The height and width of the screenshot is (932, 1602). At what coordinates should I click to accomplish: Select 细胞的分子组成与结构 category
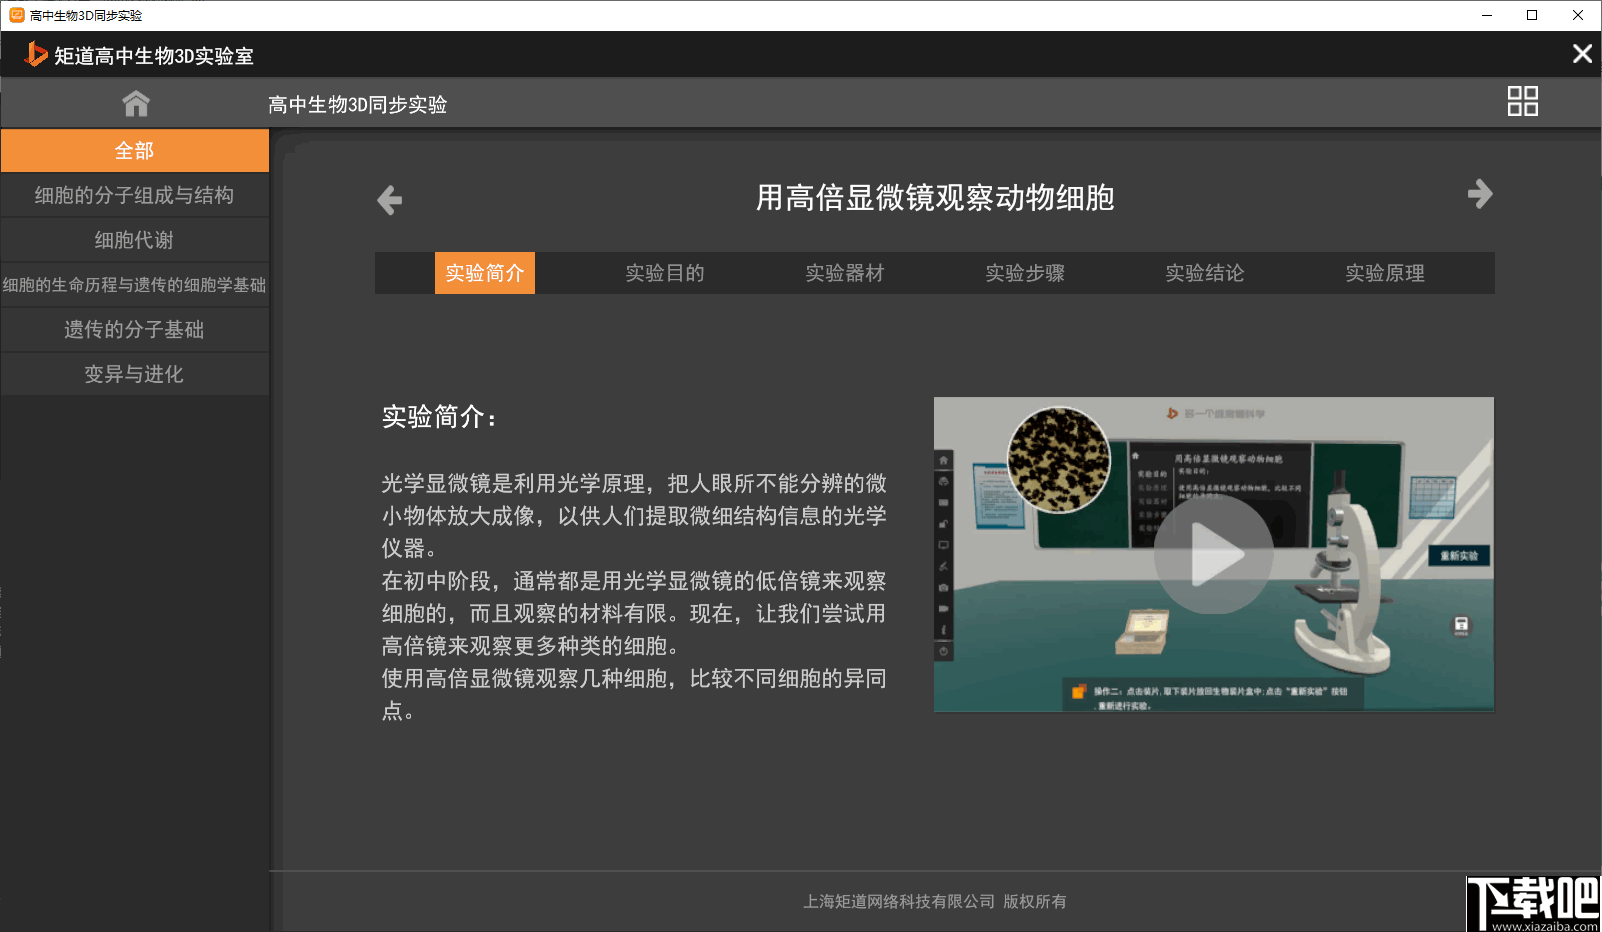tap(135, 195)
